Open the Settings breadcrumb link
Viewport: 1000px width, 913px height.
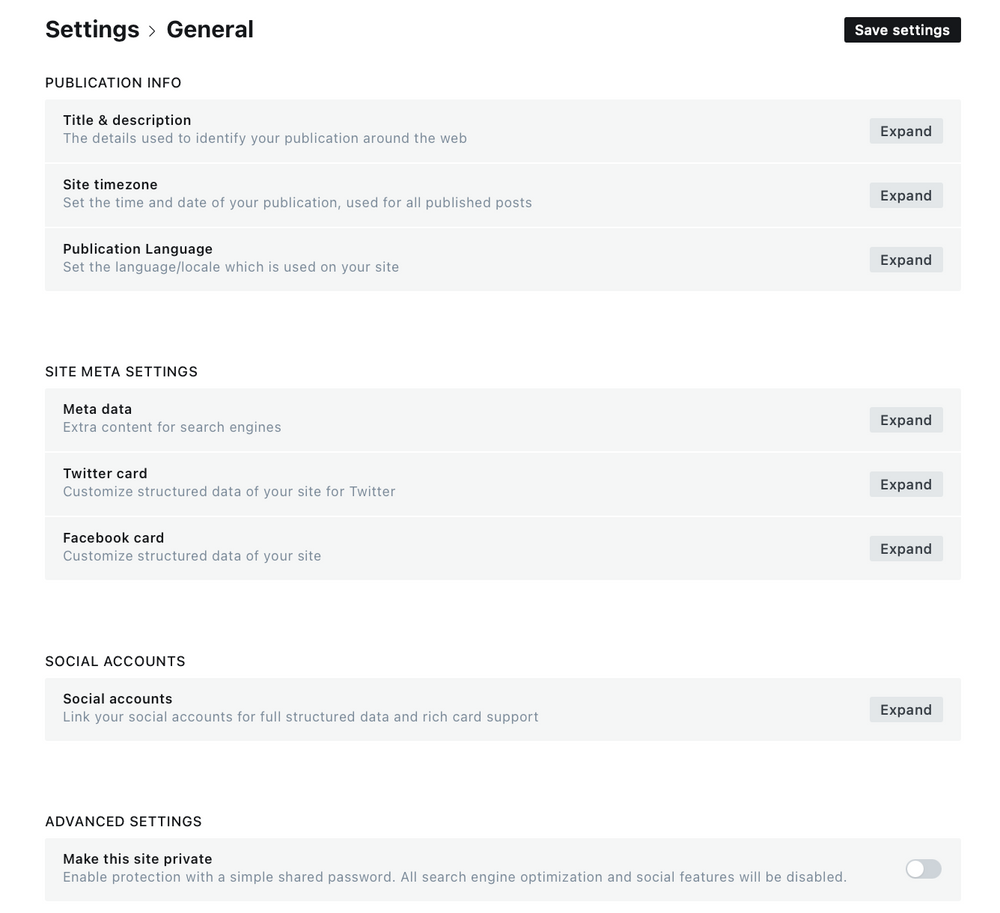tap(92, 29)
